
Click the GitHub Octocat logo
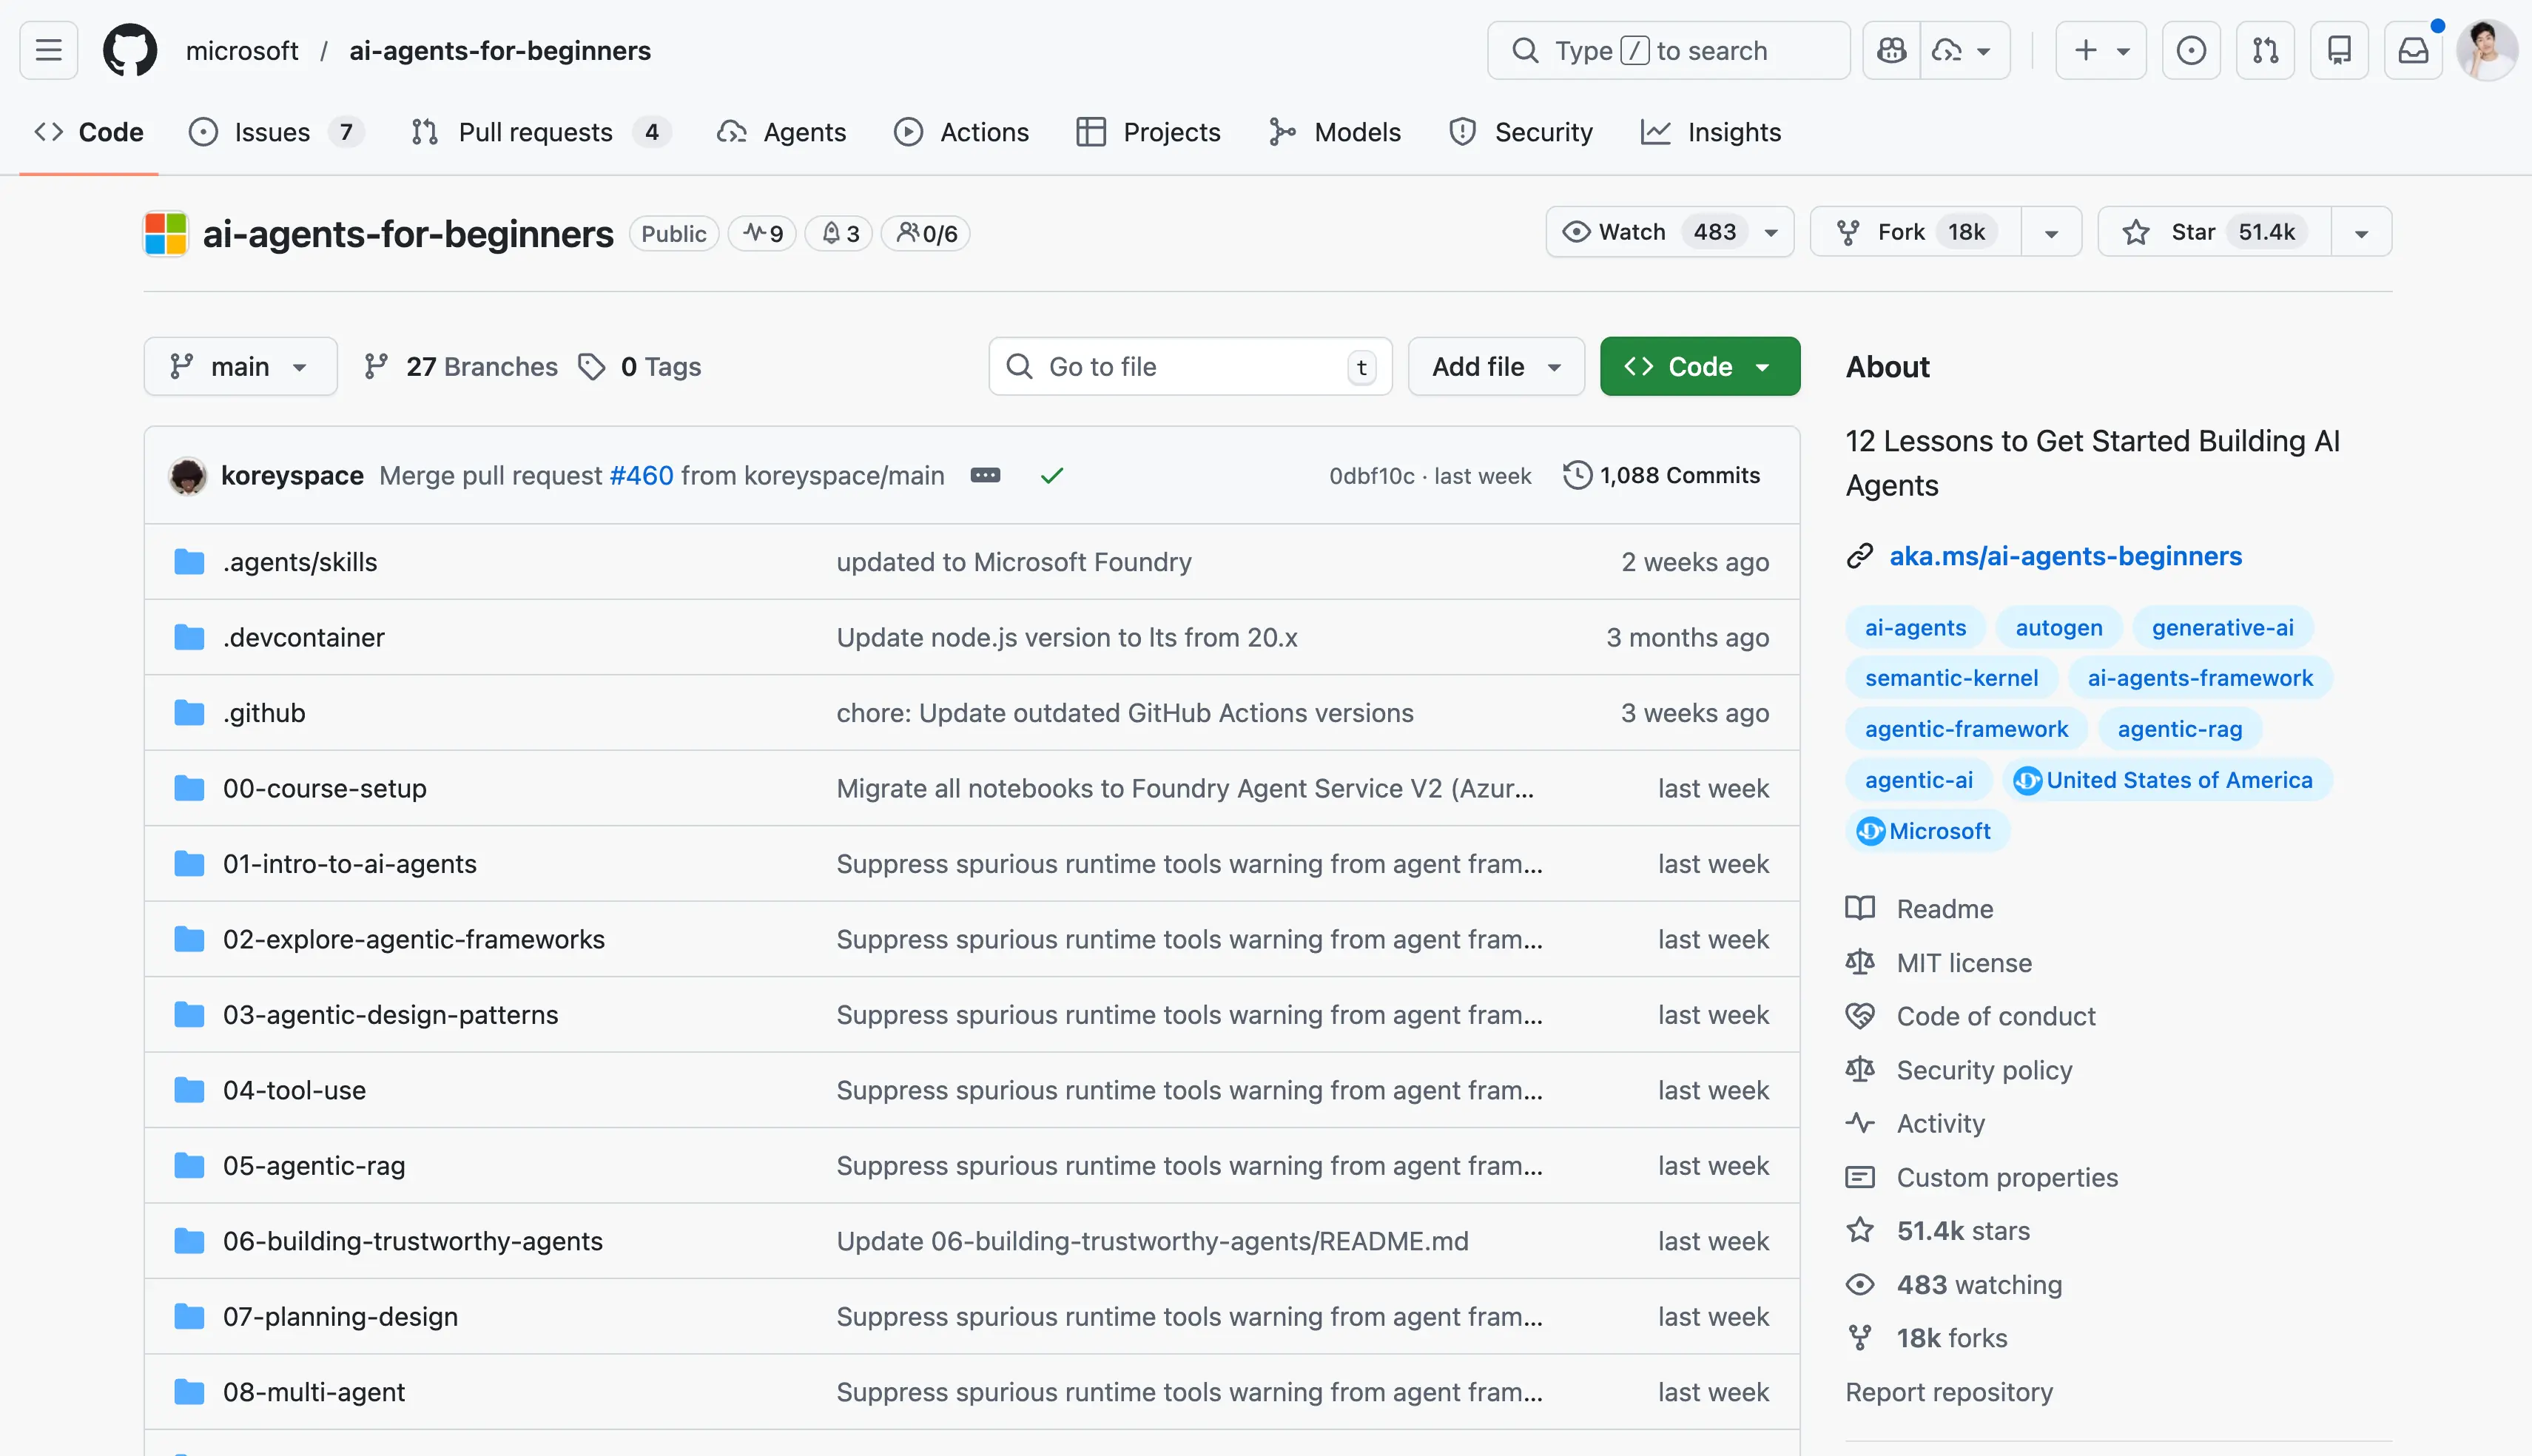click(x=130, y=50)
